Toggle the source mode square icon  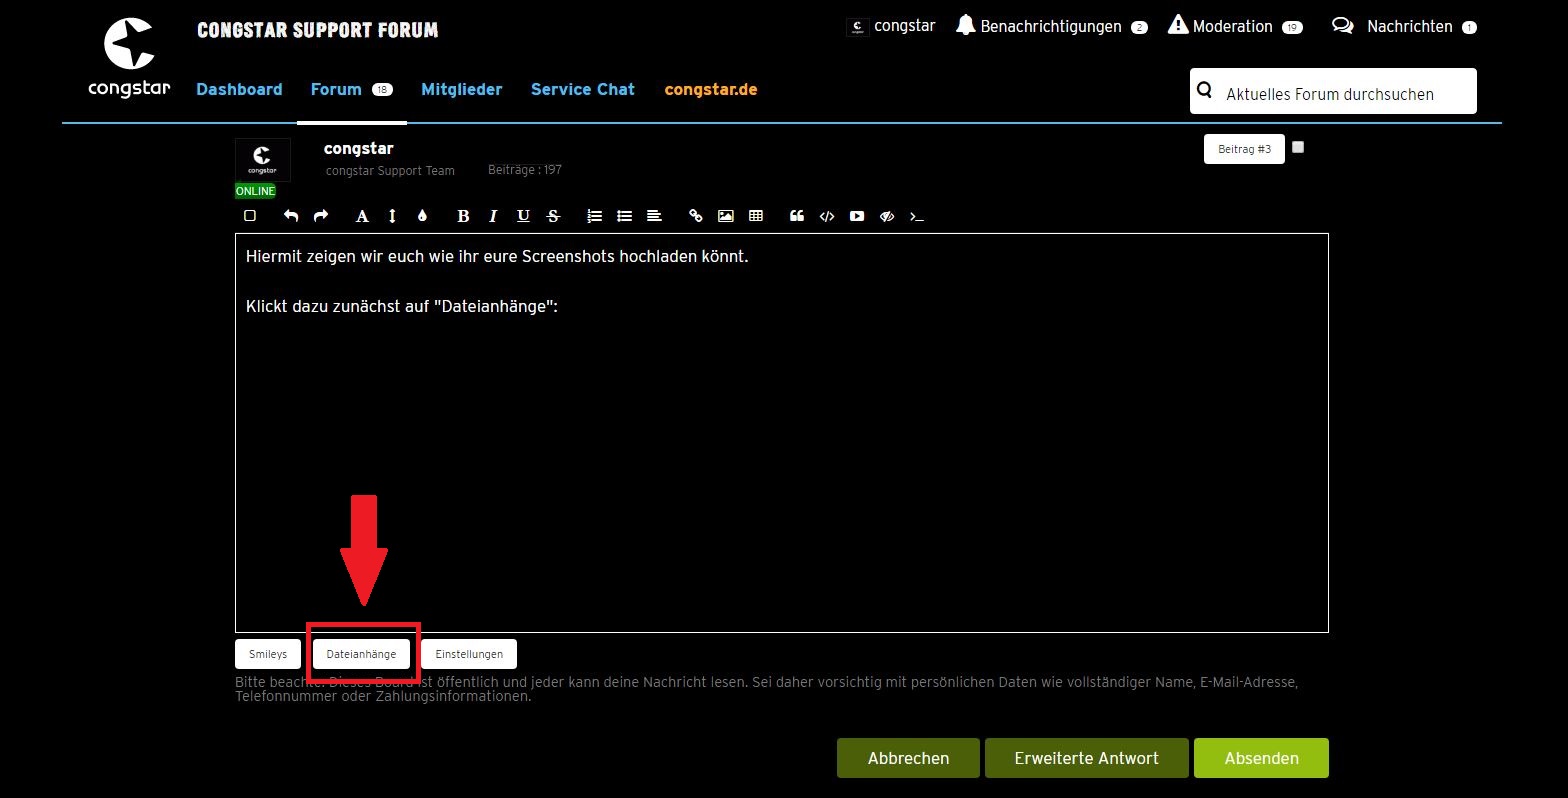(250, 216)
